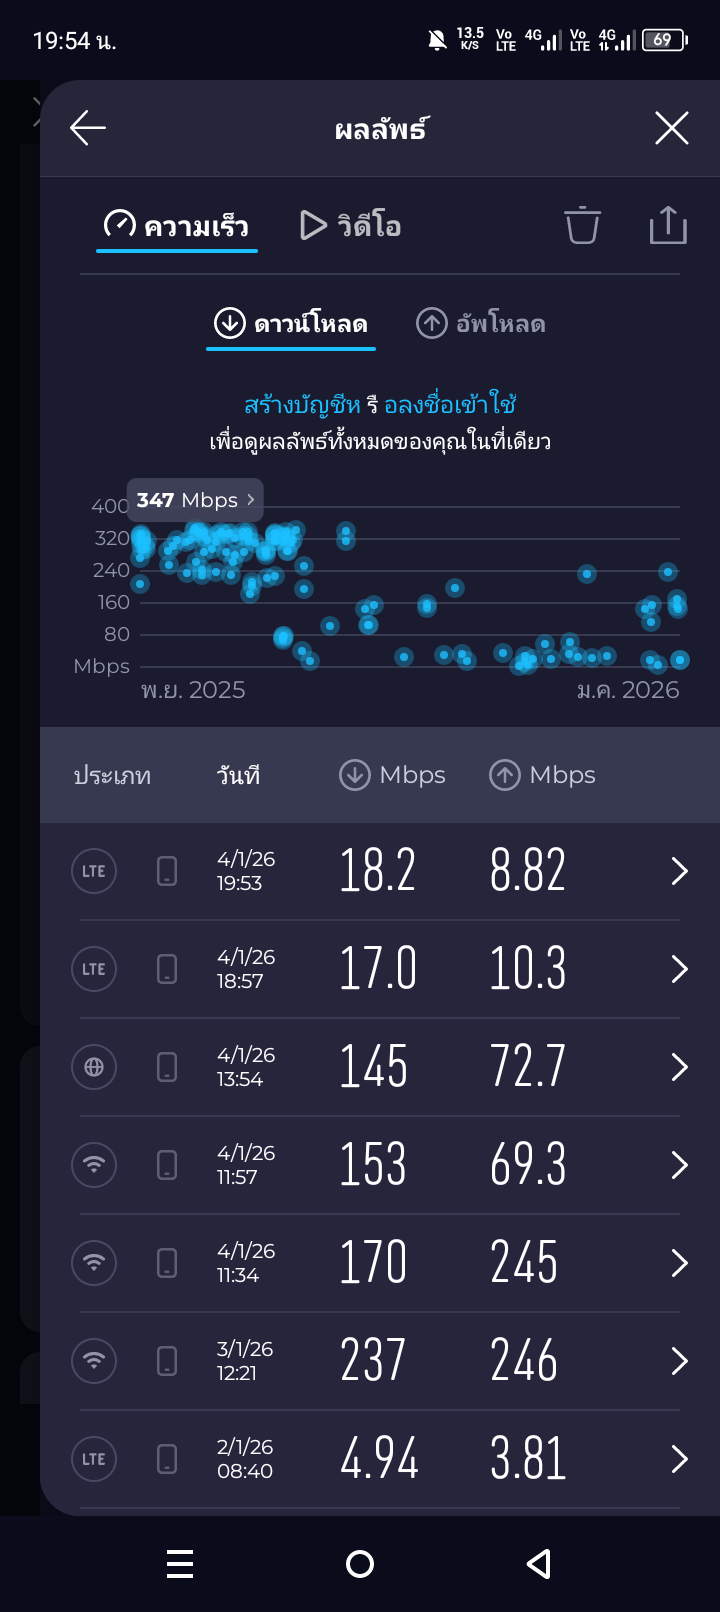Expand the 237 Mbps result details chevron

tap(679, 1361)
